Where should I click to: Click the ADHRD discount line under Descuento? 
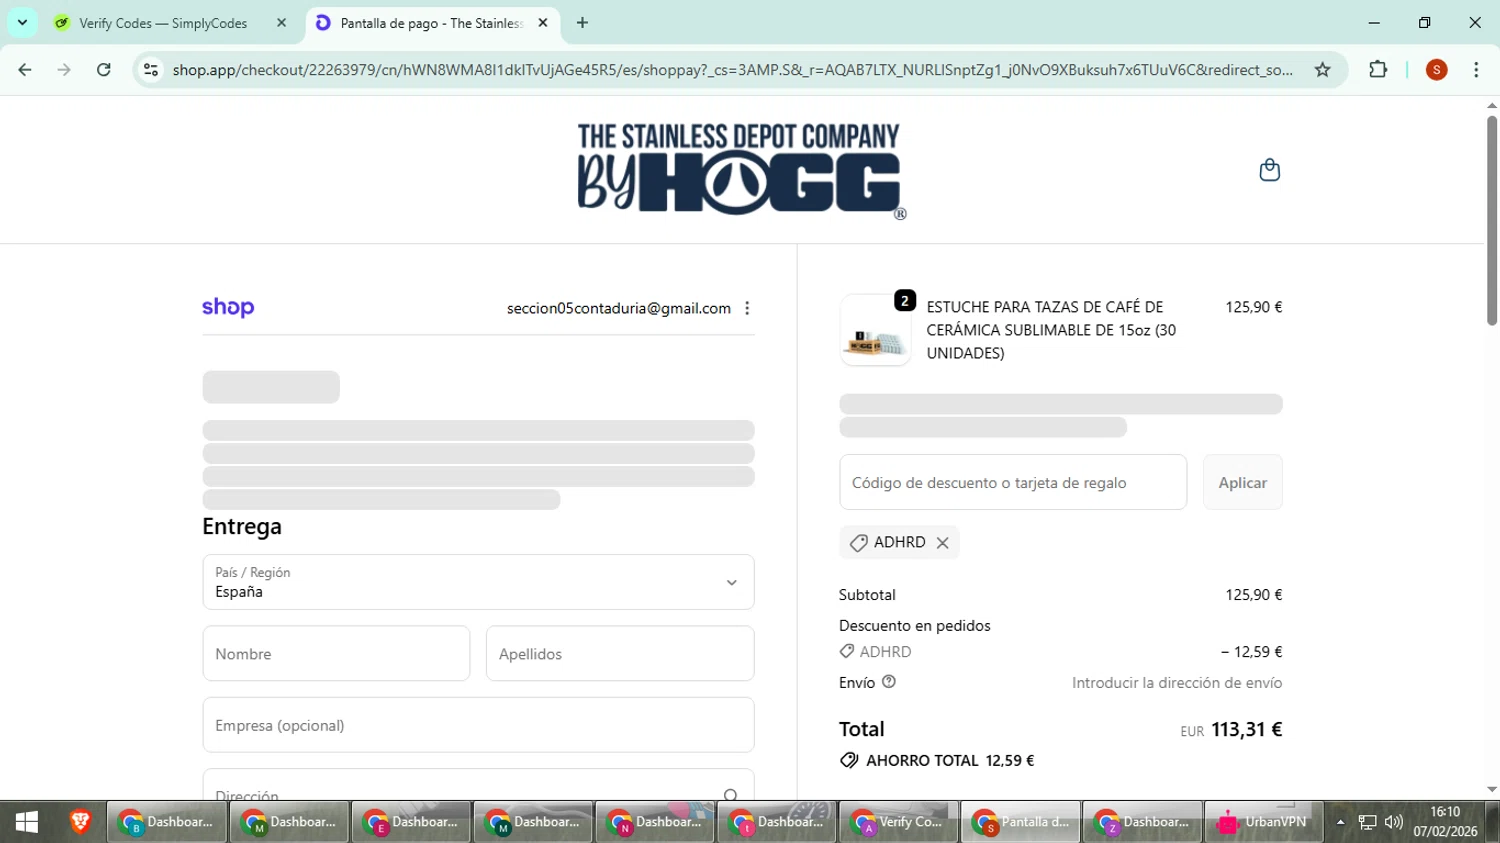(x=876, y=652)
